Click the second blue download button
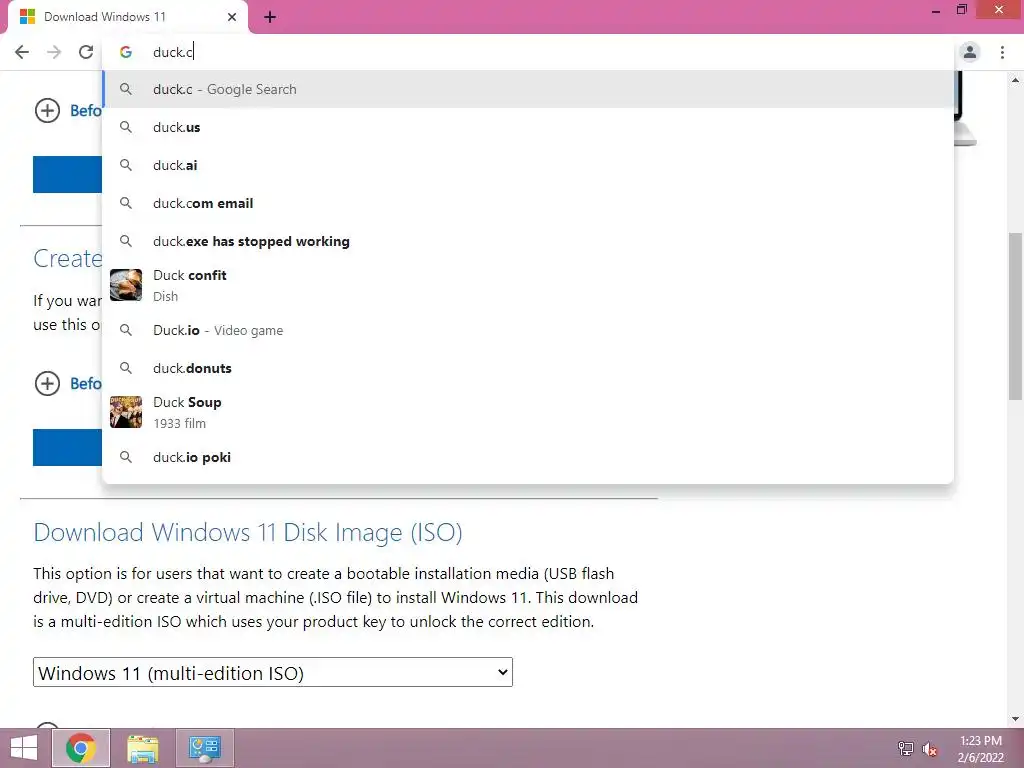This screenshot has height=768, width=1024. pyautogui.click(x=67, y=447)
